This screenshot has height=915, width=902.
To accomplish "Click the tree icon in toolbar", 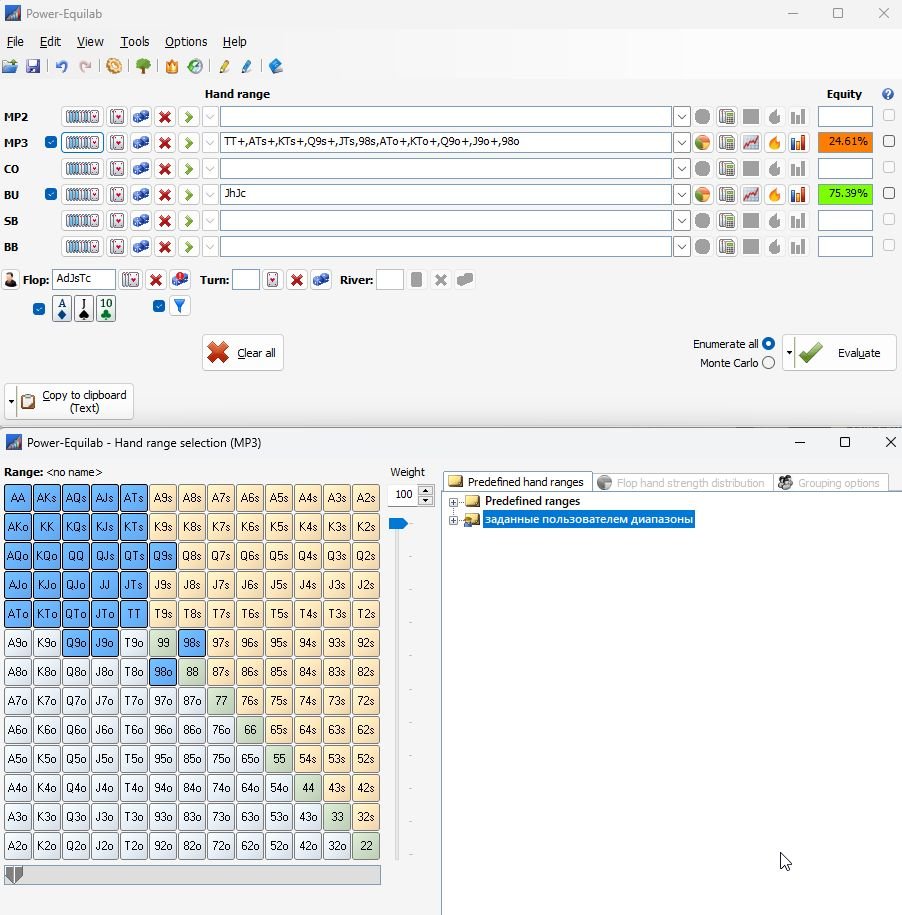I will tap(143, 66).
